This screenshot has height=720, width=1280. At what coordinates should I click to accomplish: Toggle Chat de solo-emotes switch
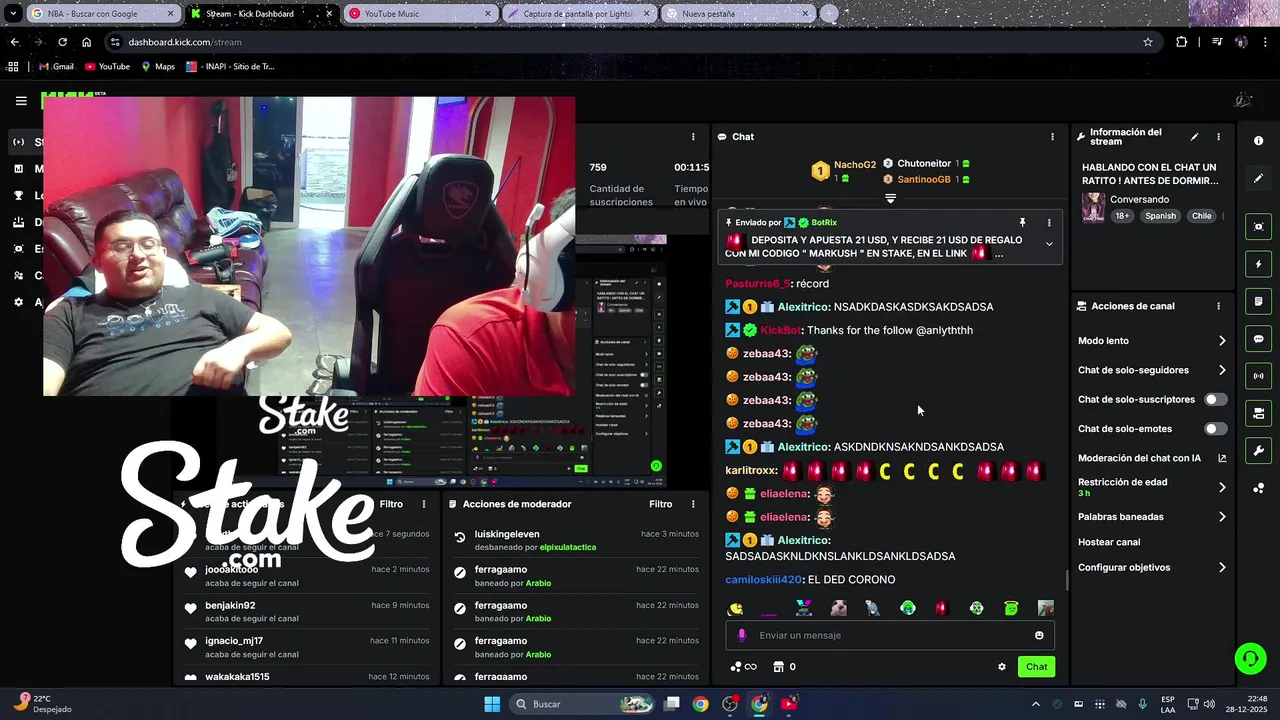(x=1215, y=429)
